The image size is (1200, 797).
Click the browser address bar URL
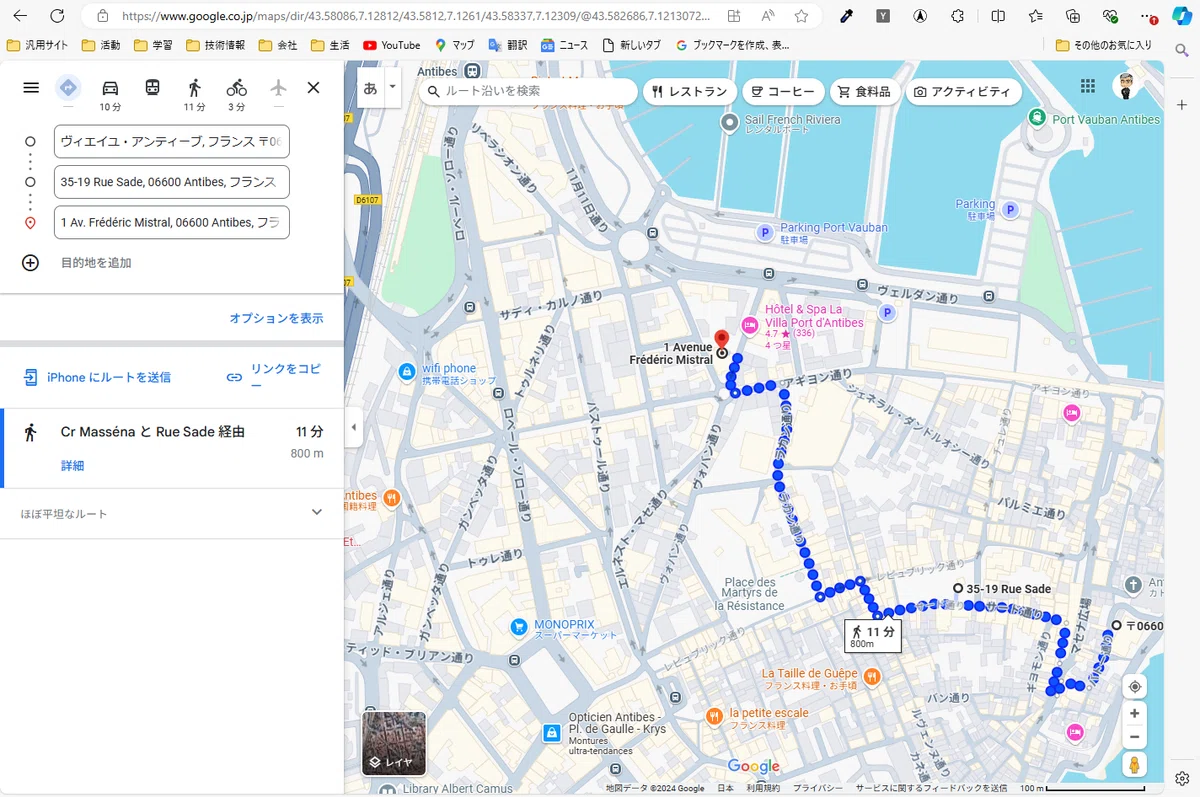coord(416,16)
